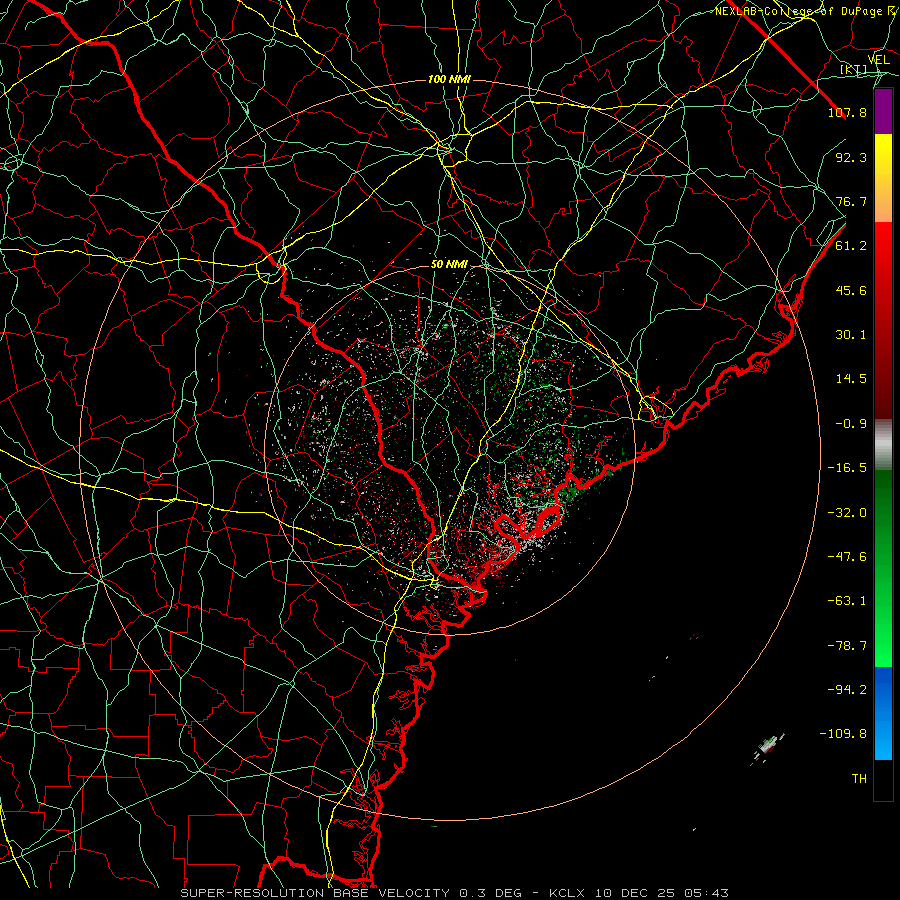900x900 pixels.
Task: Click the 45.6 scale value
Action: click(x=851, y=290)
